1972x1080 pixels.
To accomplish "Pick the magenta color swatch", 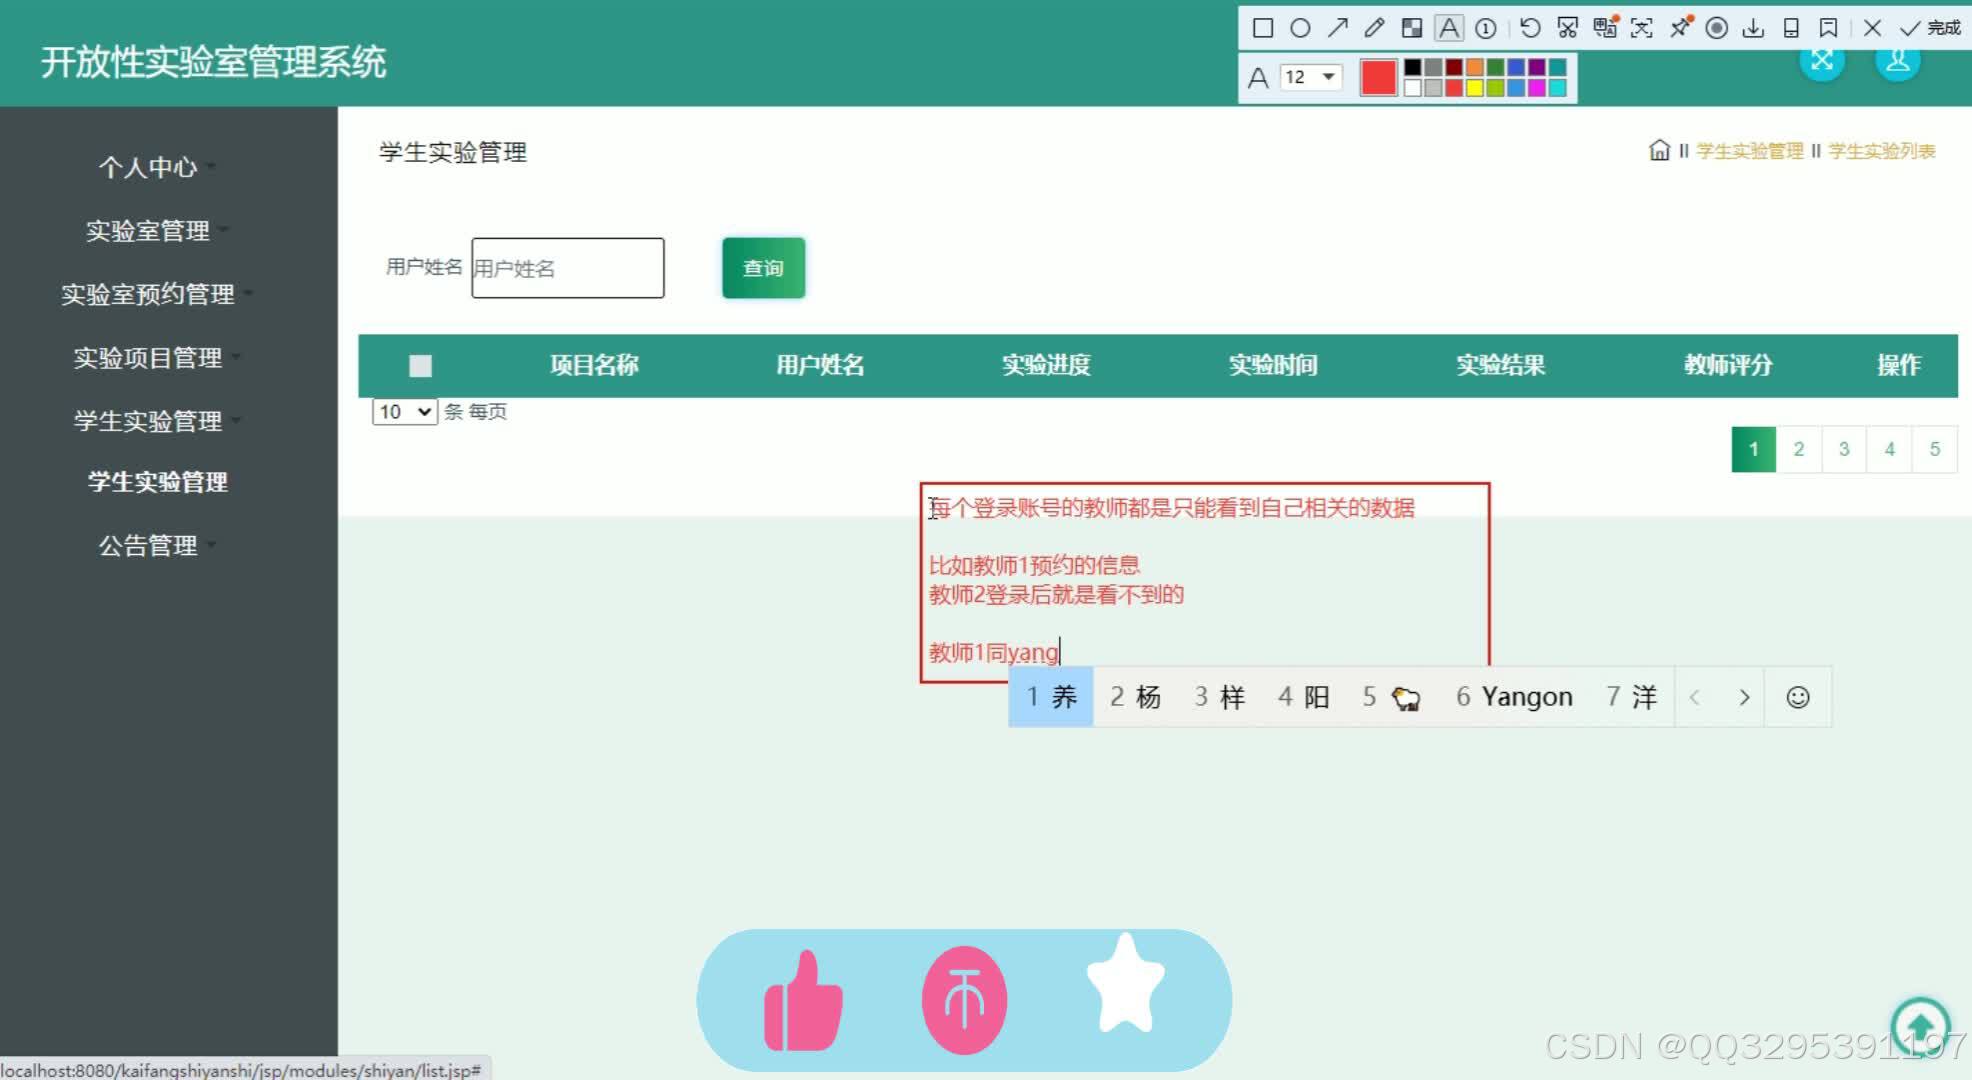I will coord(1536,87).
